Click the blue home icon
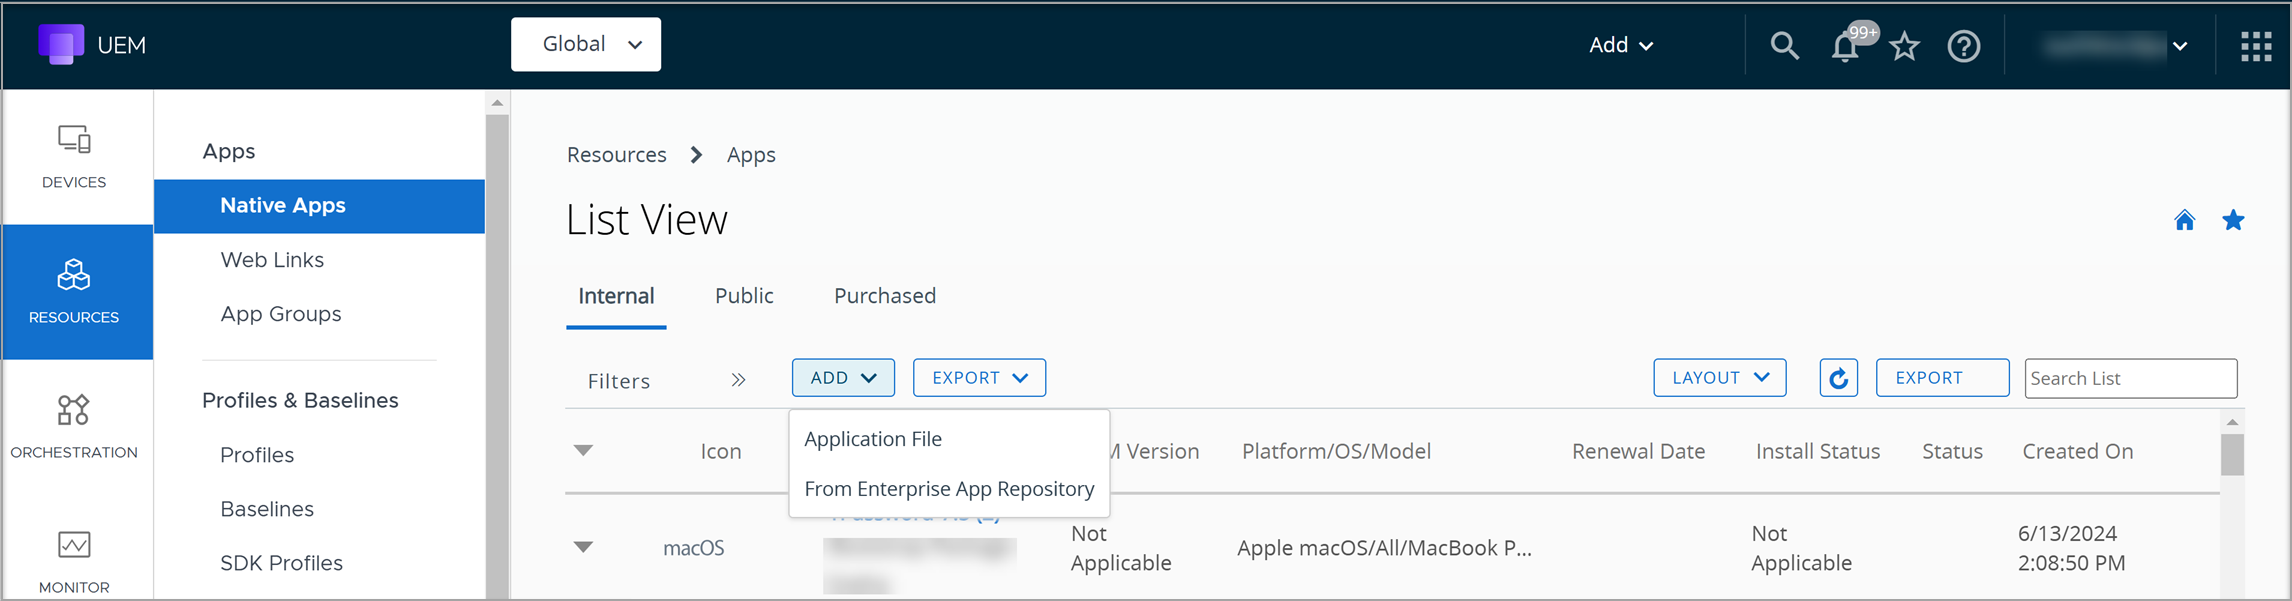Image resolution: width=2292 pixels, height=601 pixels. tap(2185, 220)
